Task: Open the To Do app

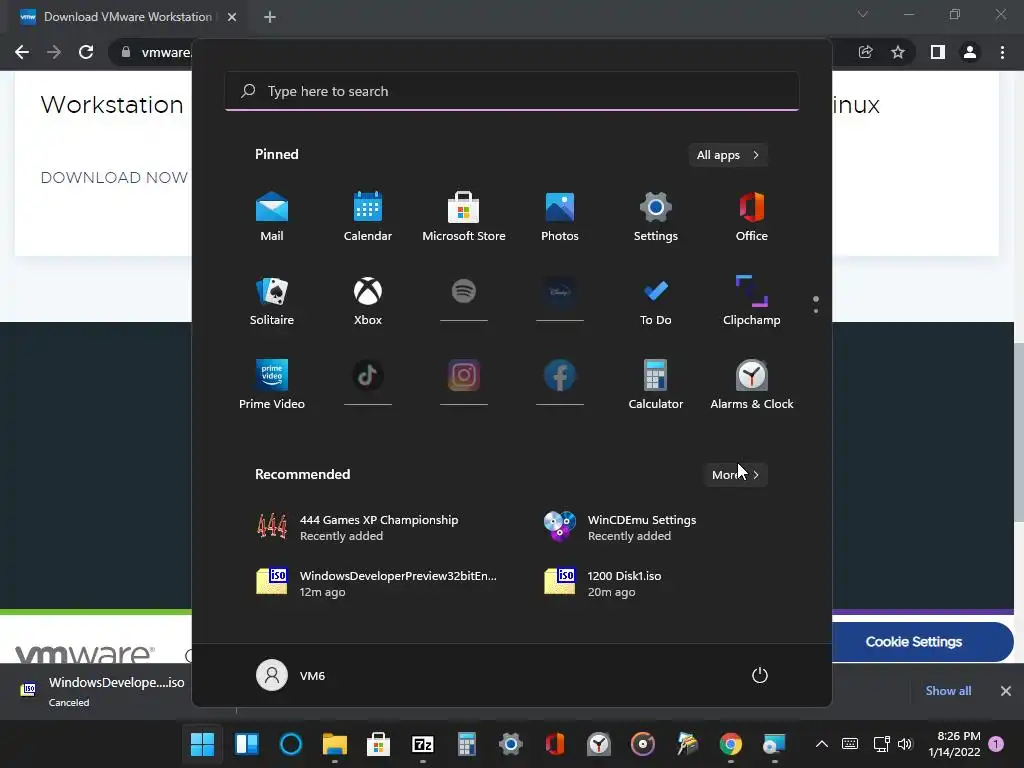Action: (656, 300)
